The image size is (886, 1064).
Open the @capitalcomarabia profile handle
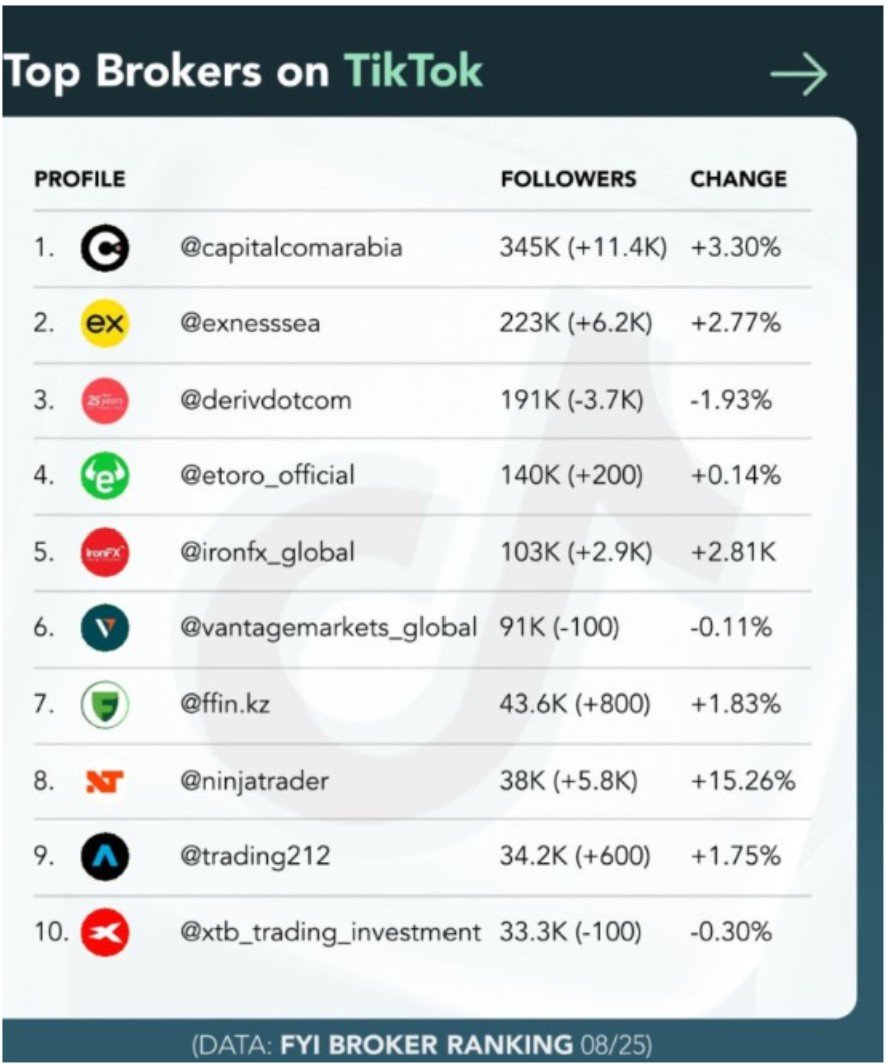tap(291, 248)
